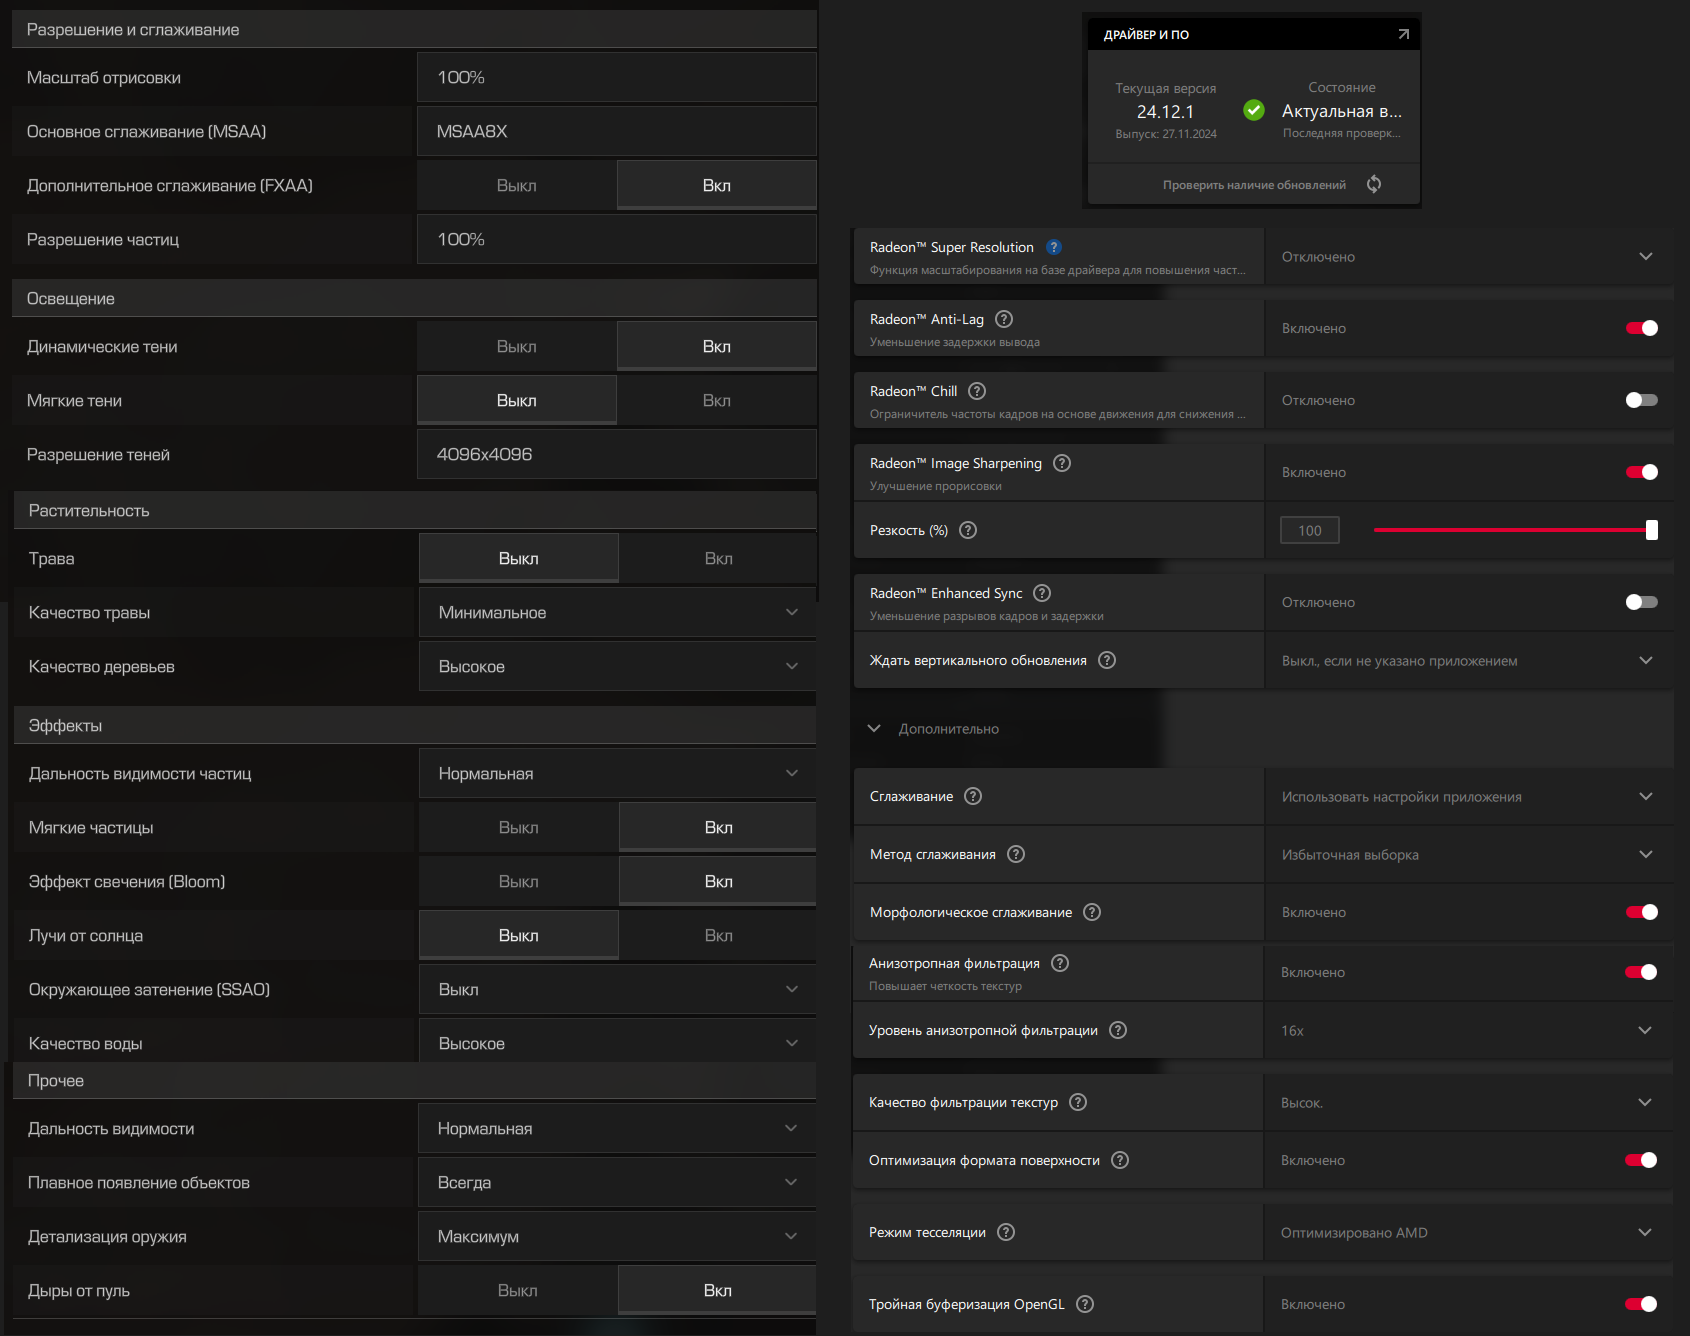Show help for Анизотропная фильтрация

tap(1060, 963)
